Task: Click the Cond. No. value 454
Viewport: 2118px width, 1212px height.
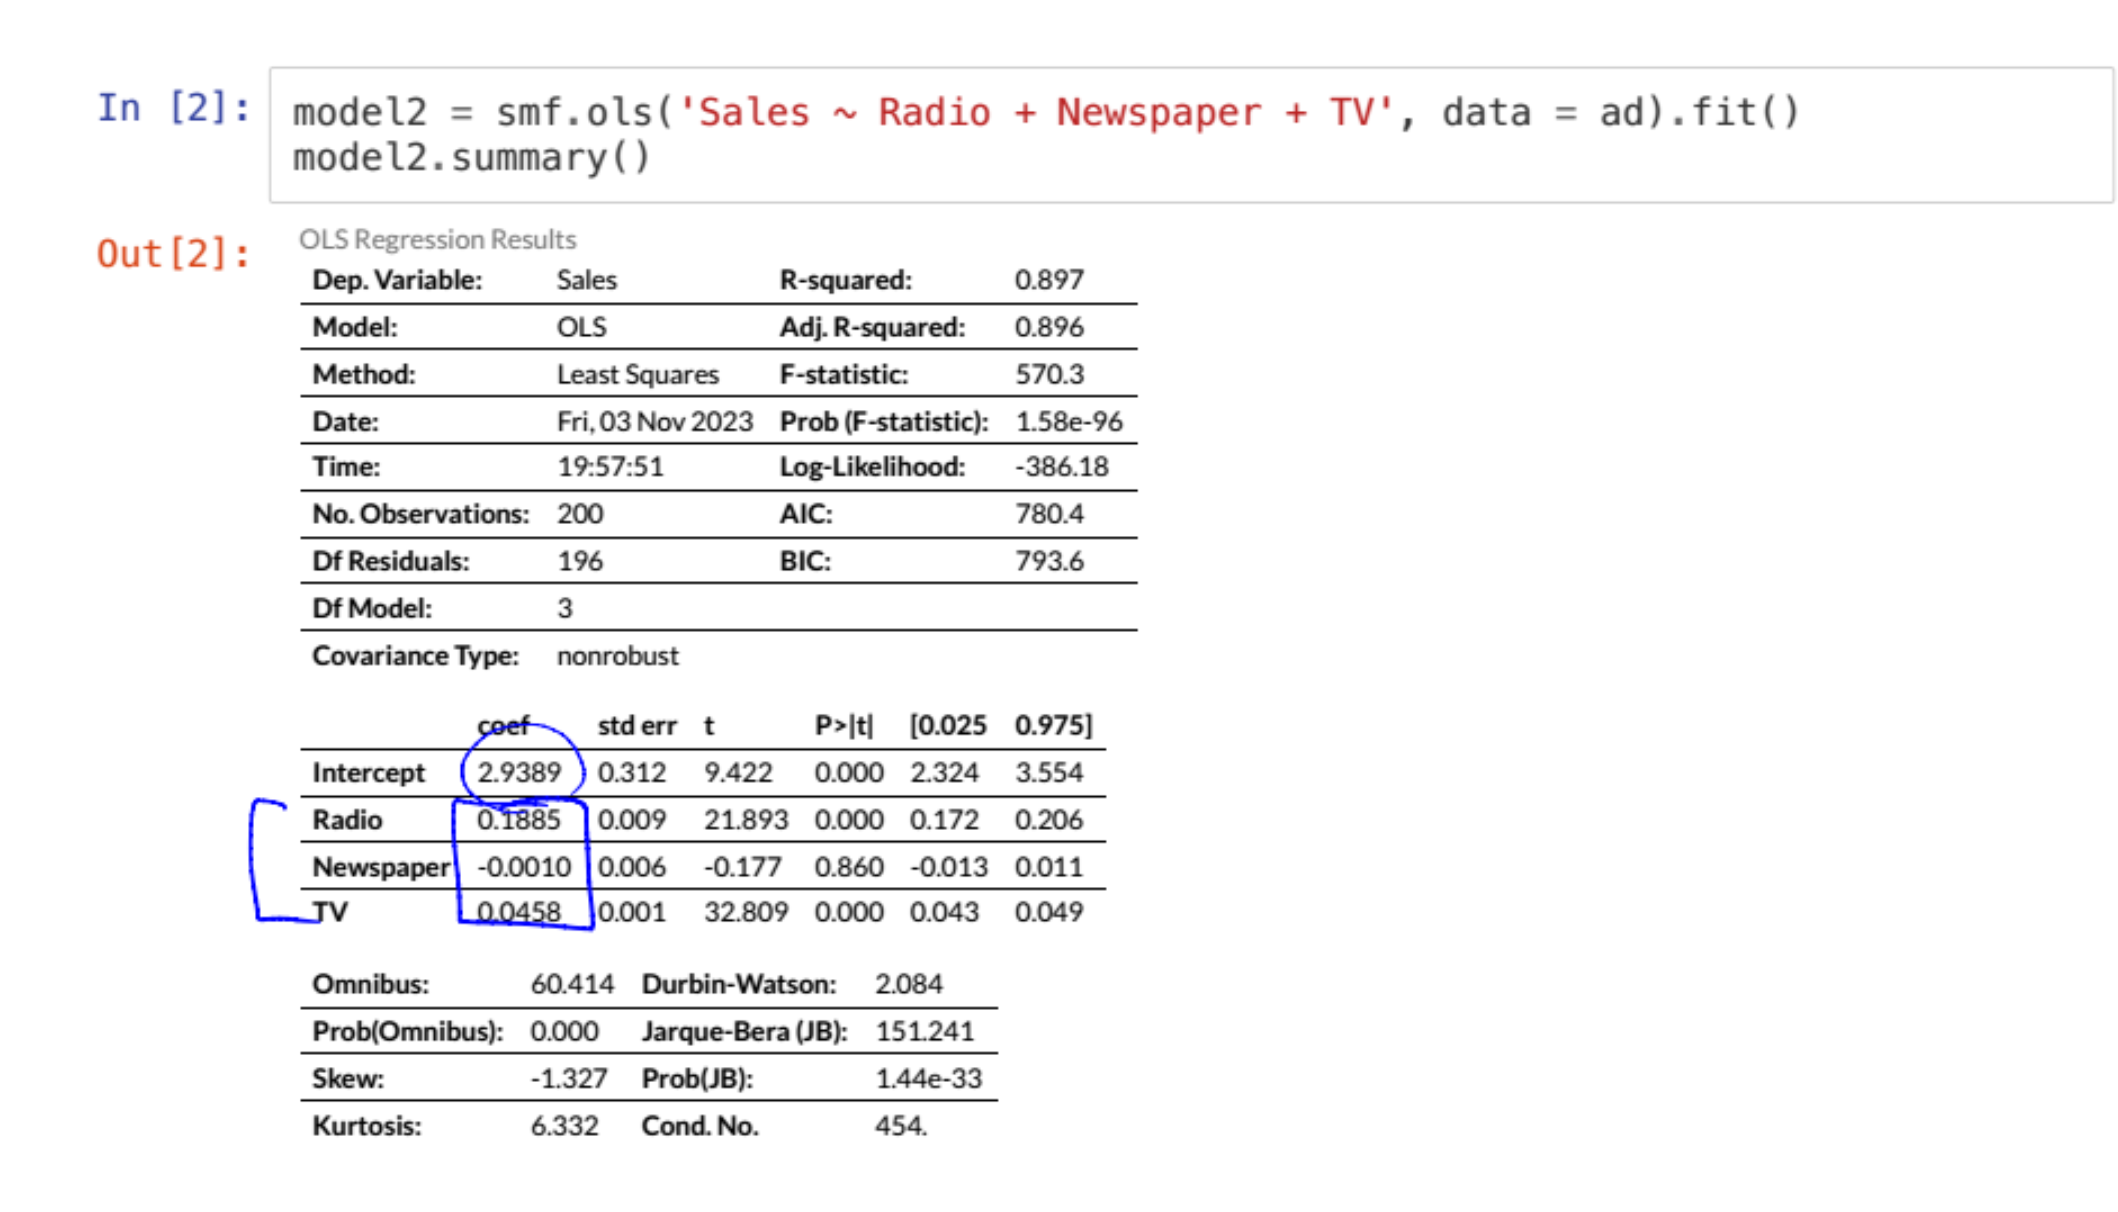Action: coord(900,1126)
